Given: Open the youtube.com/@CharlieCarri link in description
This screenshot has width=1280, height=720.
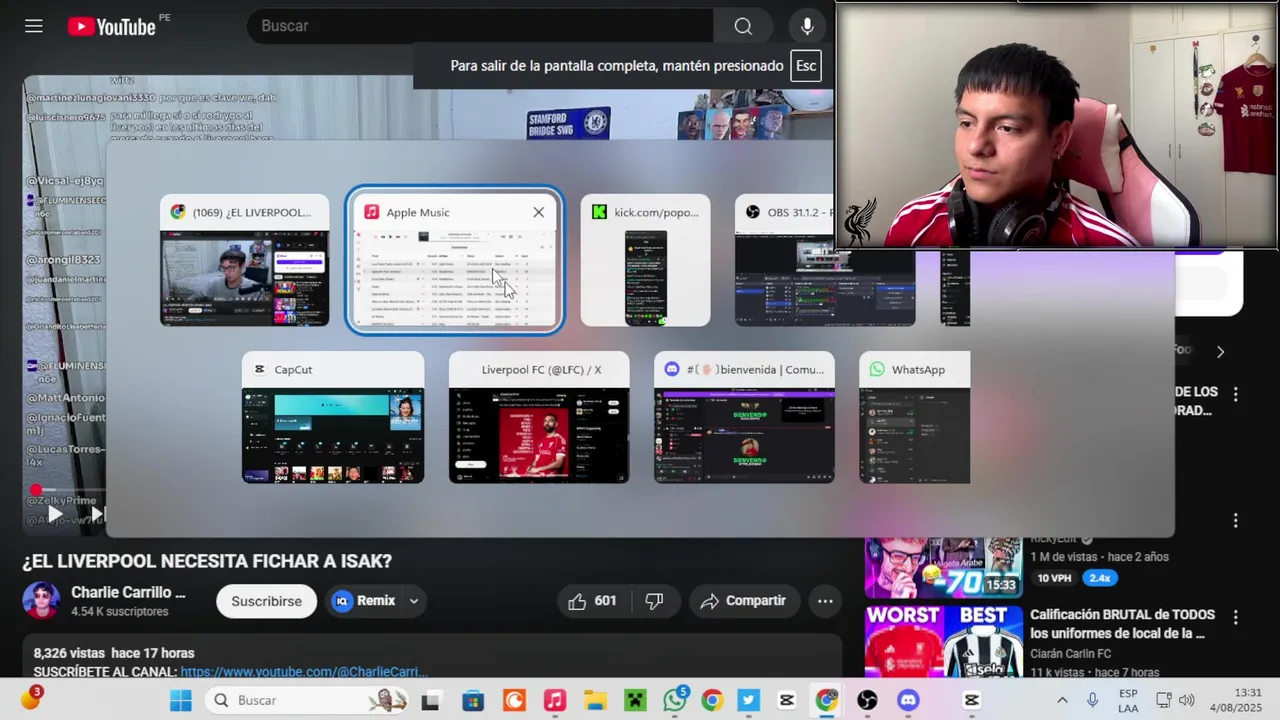Looking at the screenshot, I should [x=304, y=672].
